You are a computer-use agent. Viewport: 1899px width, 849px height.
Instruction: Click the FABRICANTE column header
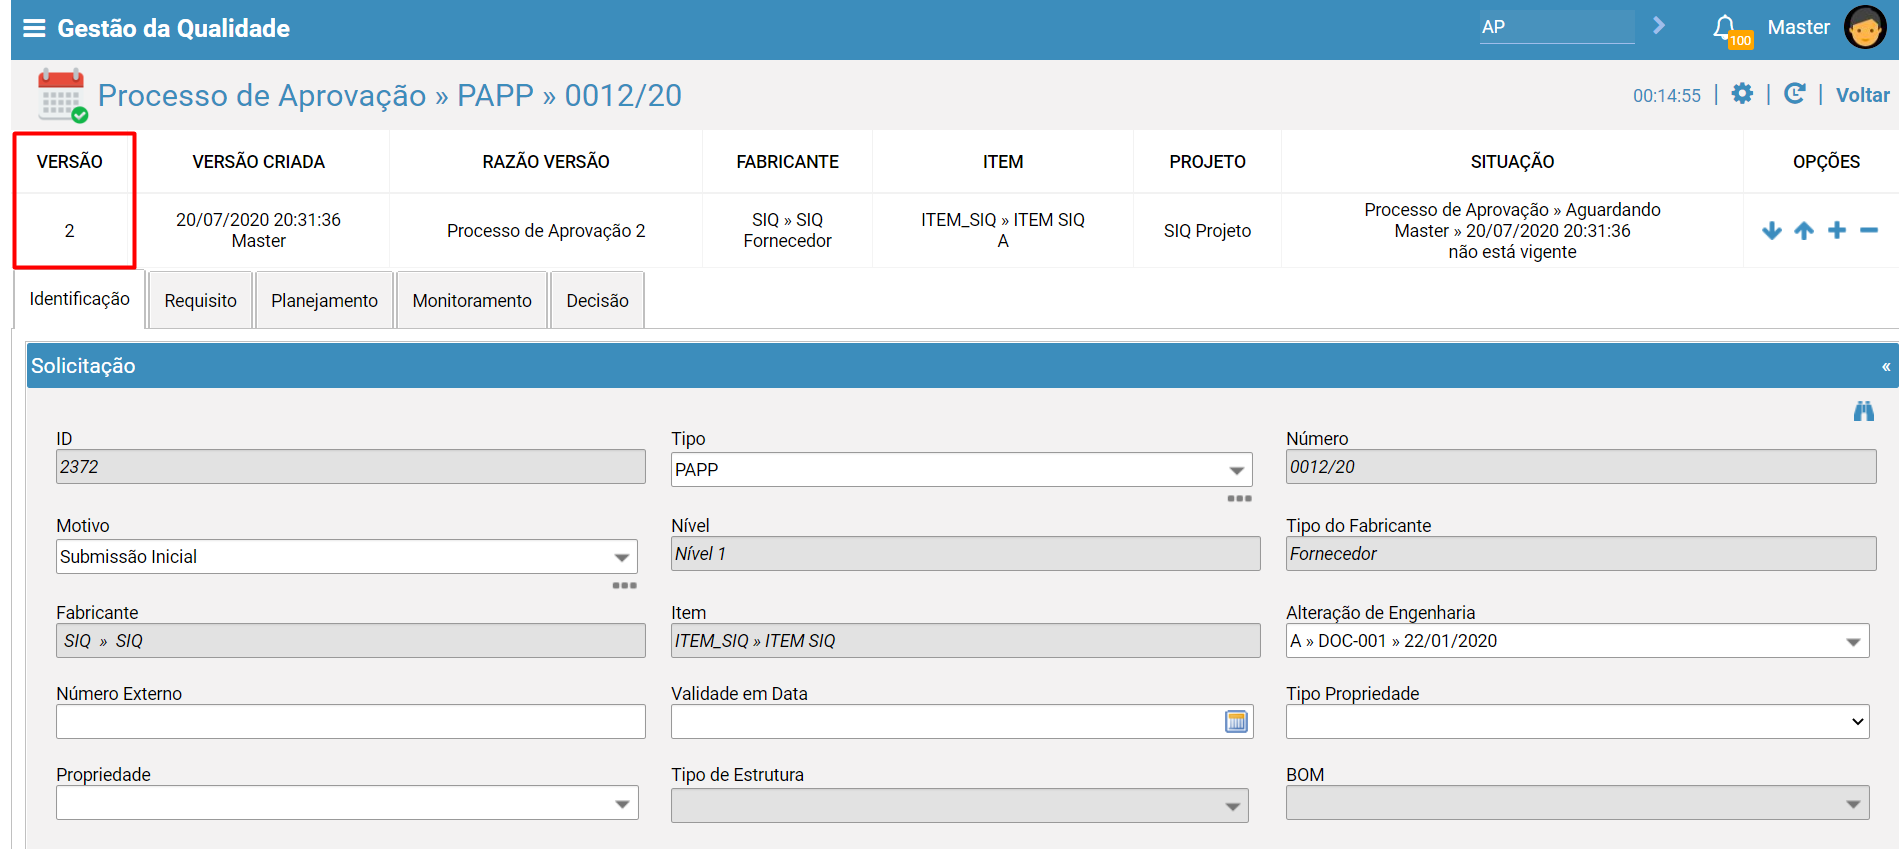[x=788, y=162]
